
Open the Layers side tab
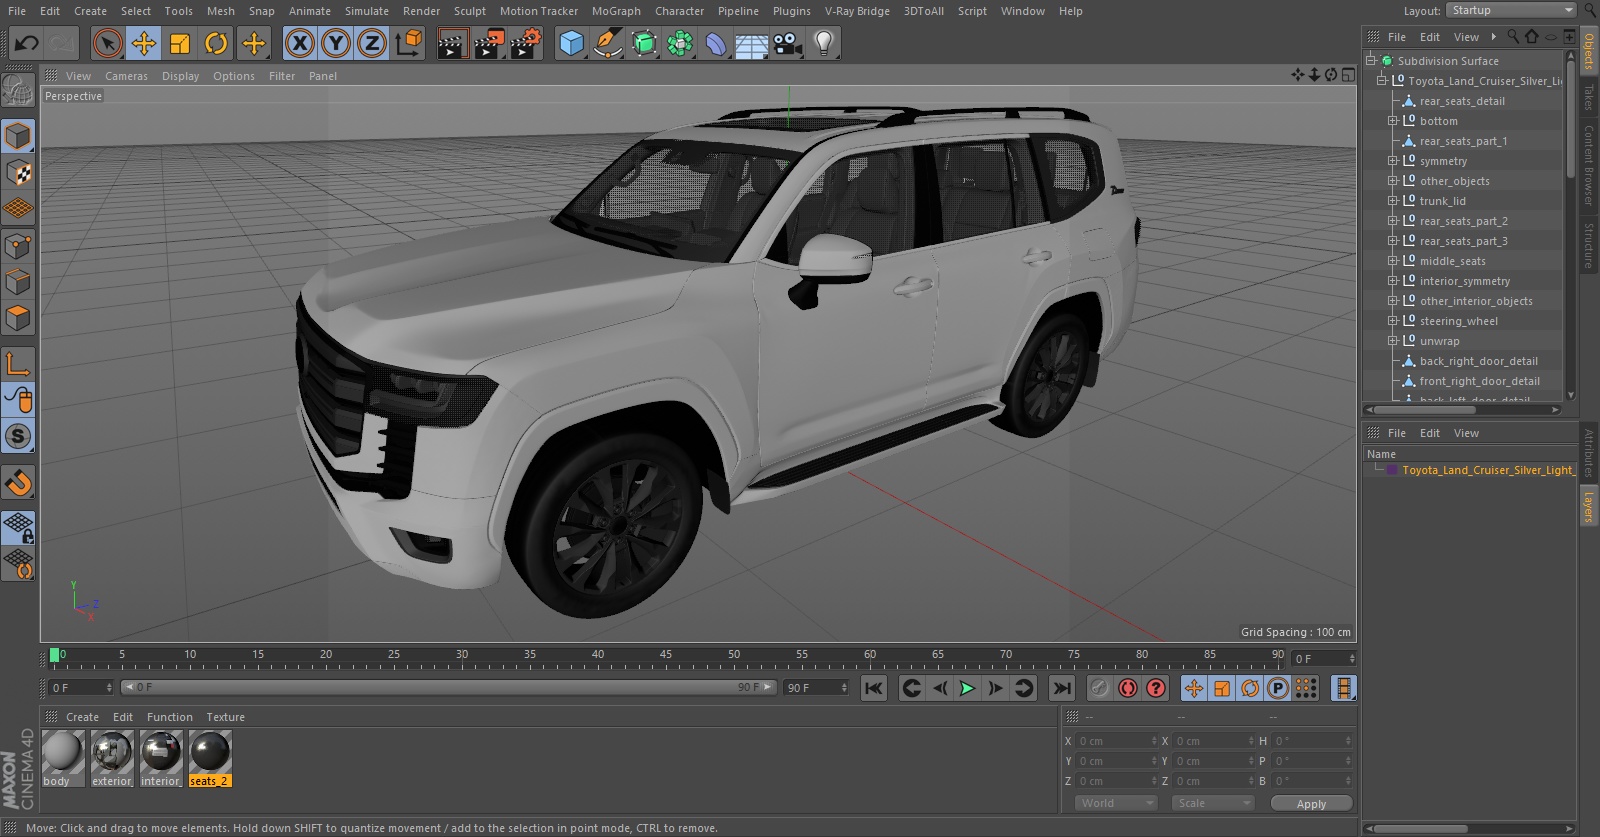(x=1588, y=506)
